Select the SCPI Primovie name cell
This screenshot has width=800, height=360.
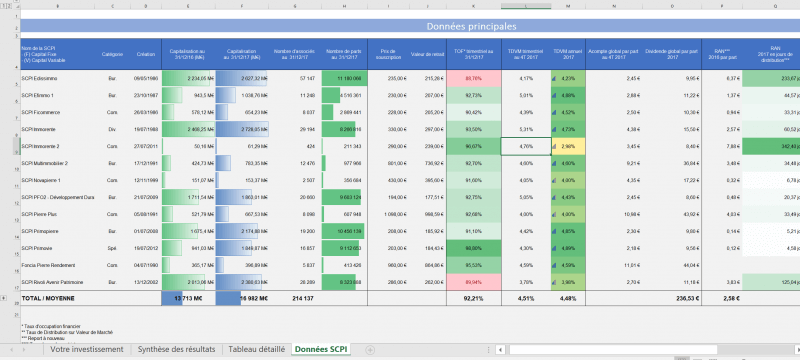coord(57,248)
